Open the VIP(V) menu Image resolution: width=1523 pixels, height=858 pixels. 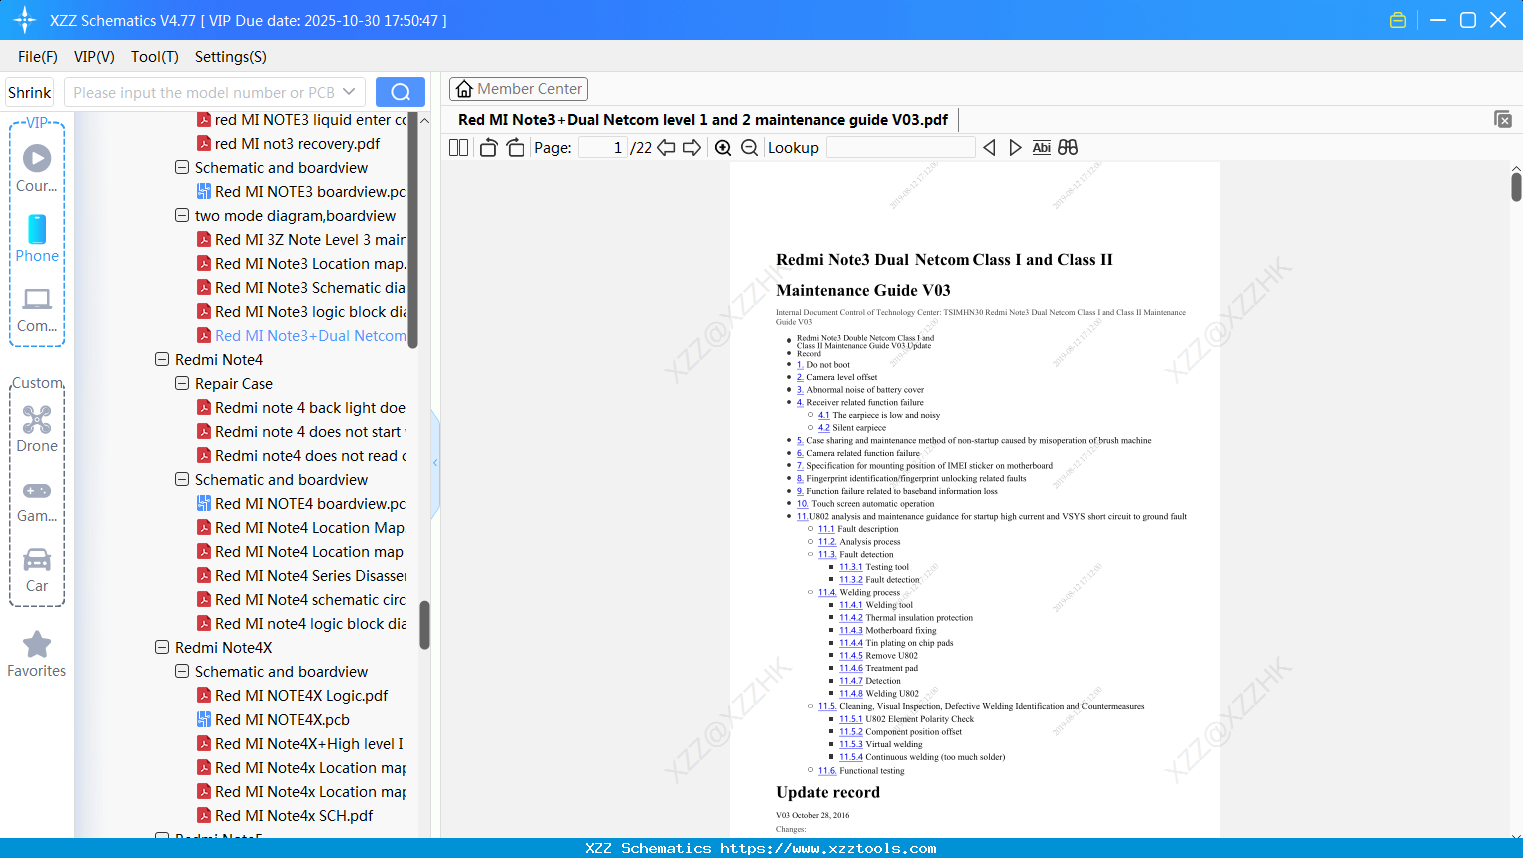94,57
